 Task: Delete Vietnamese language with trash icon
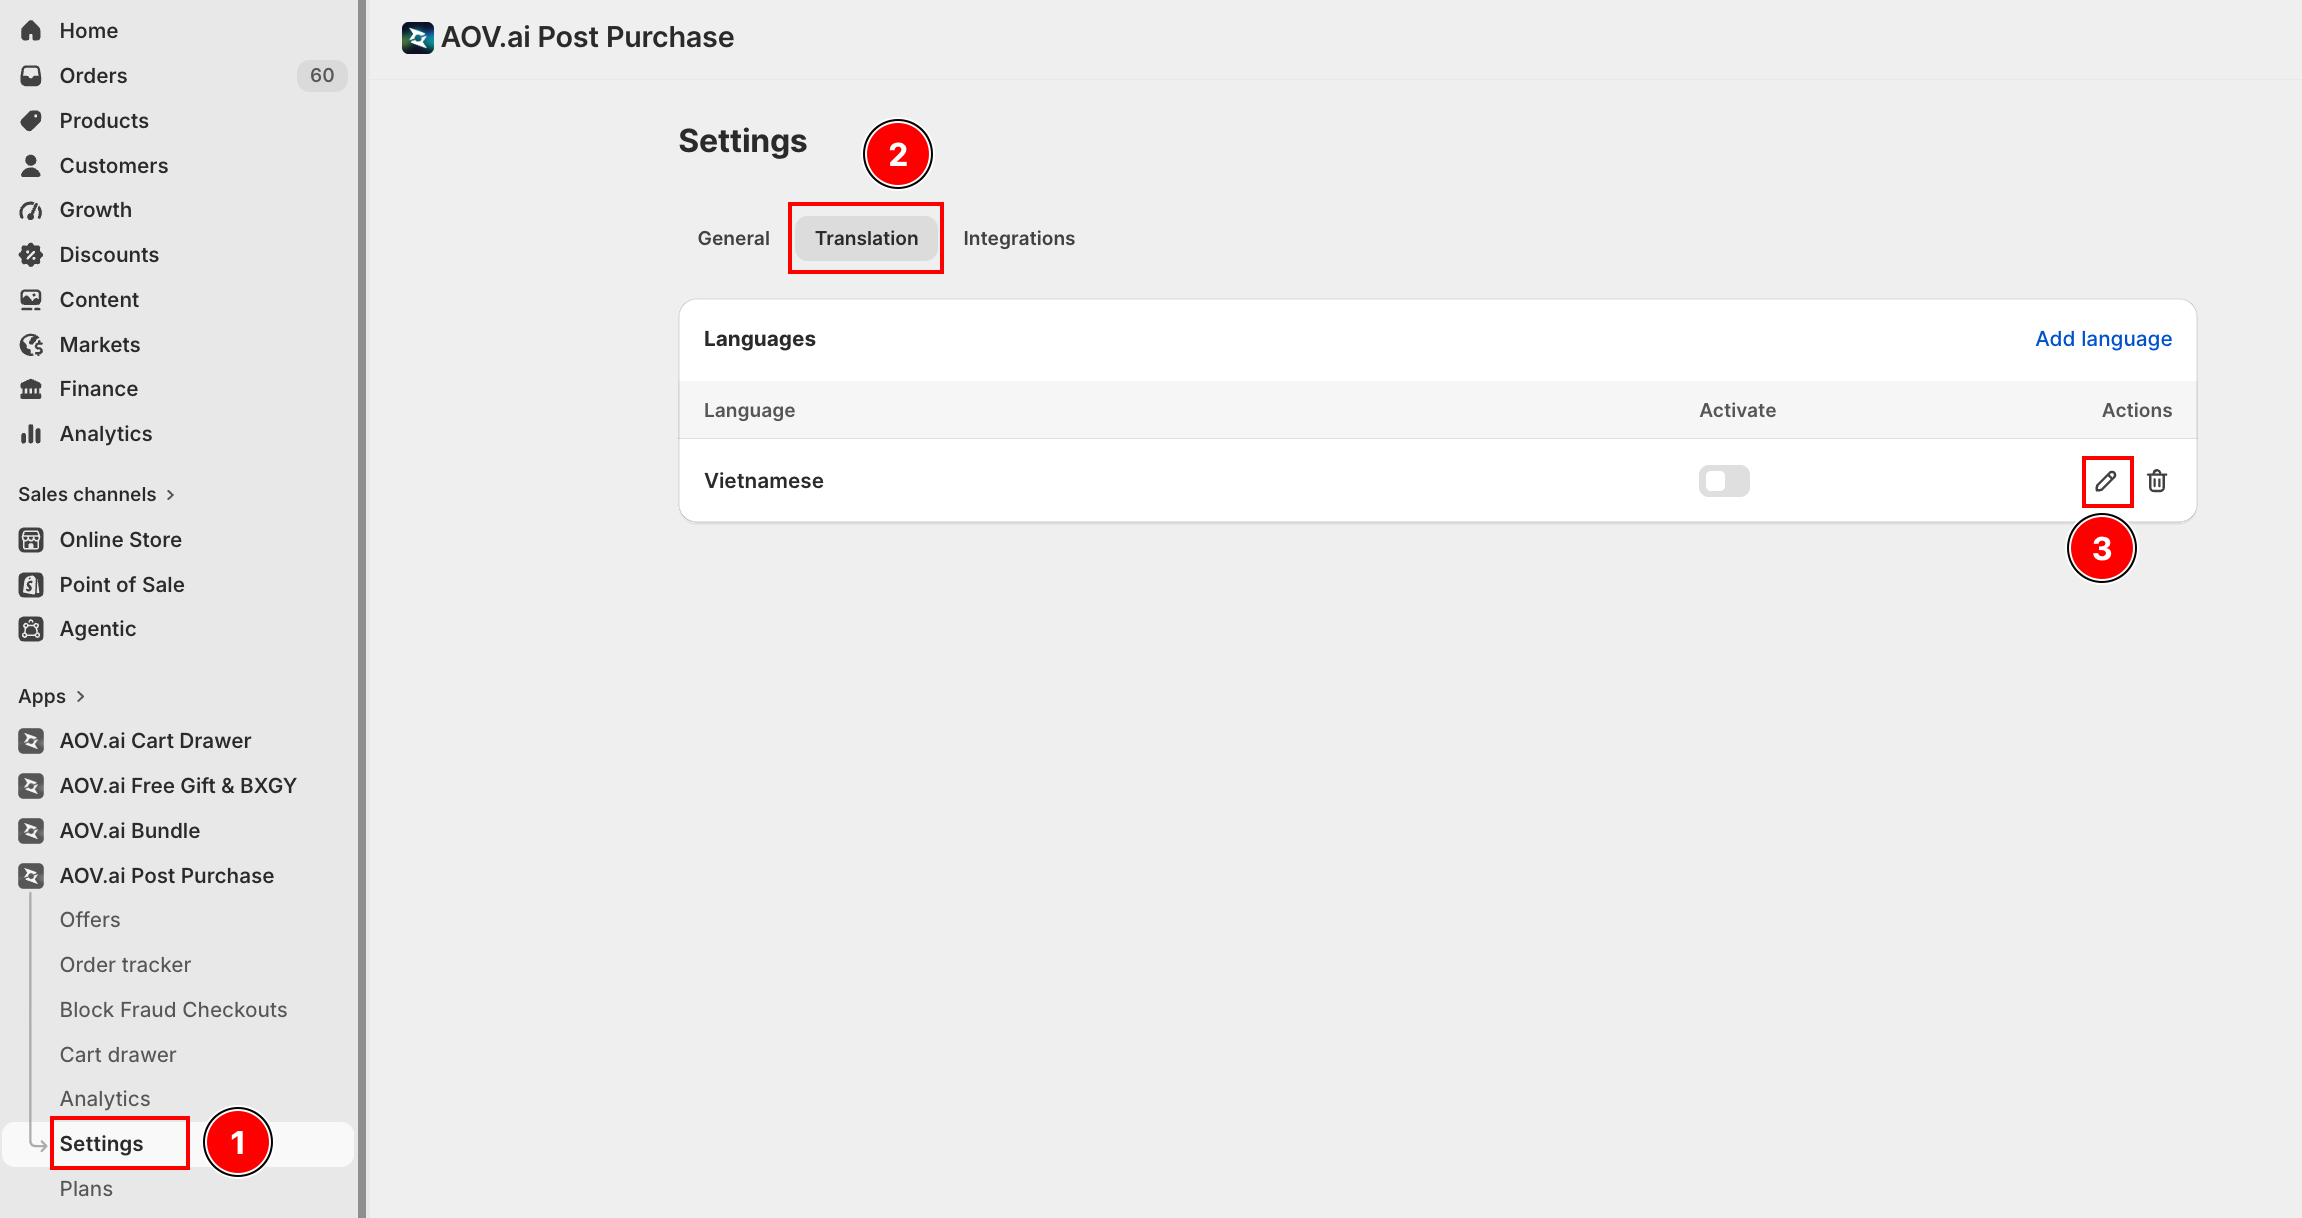click(2157, 481)
